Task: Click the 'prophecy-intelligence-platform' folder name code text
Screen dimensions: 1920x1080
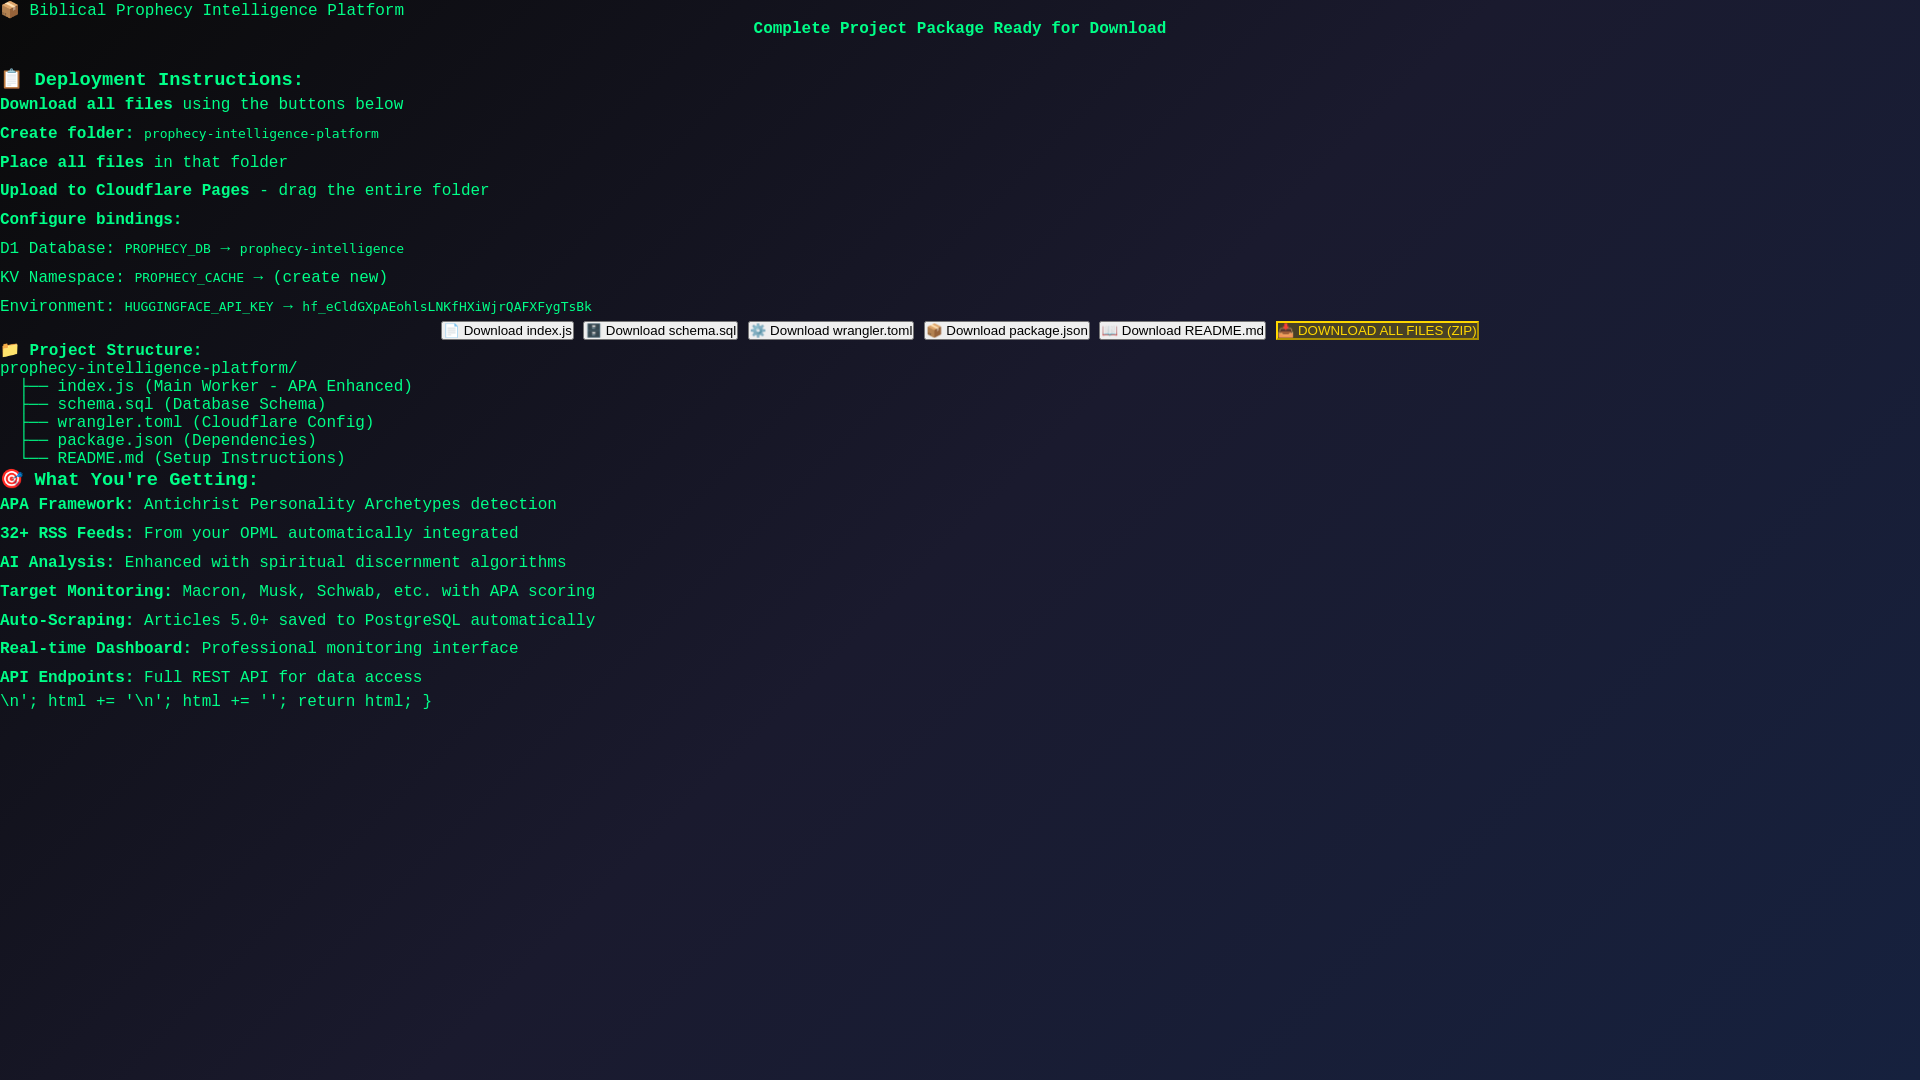Action: click(x=261, y=134)
